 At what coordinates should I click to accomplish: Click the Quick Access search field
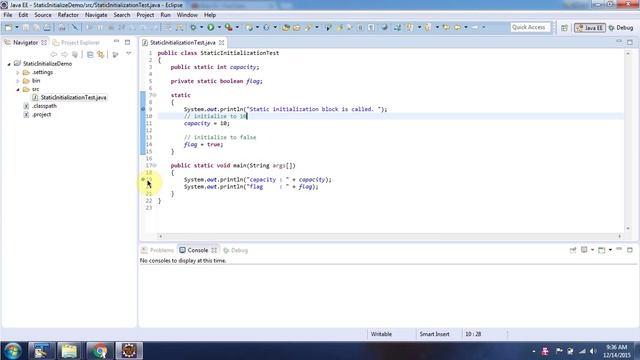pyautogui.click(x=530, y=27)
